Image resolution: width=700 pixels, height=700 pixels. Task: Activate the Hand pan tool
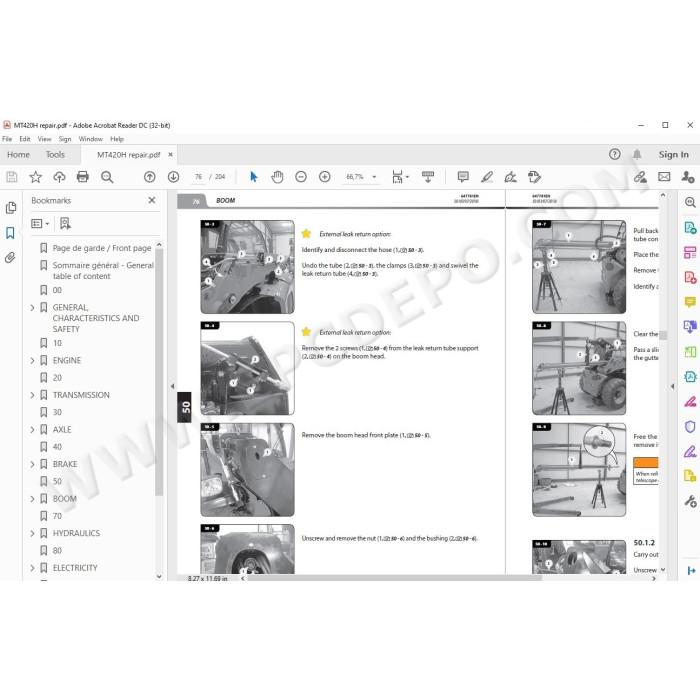tap(277, 177)
